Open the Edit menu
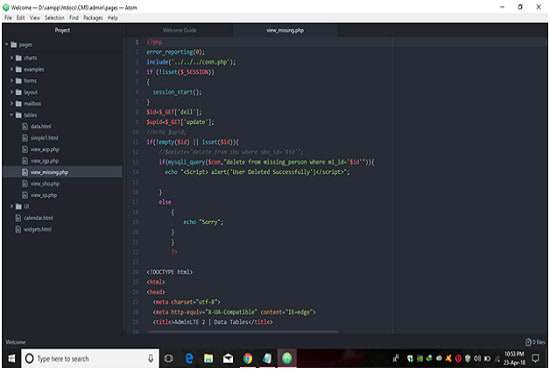Screen dimensions: 550x370 point(21,18)
